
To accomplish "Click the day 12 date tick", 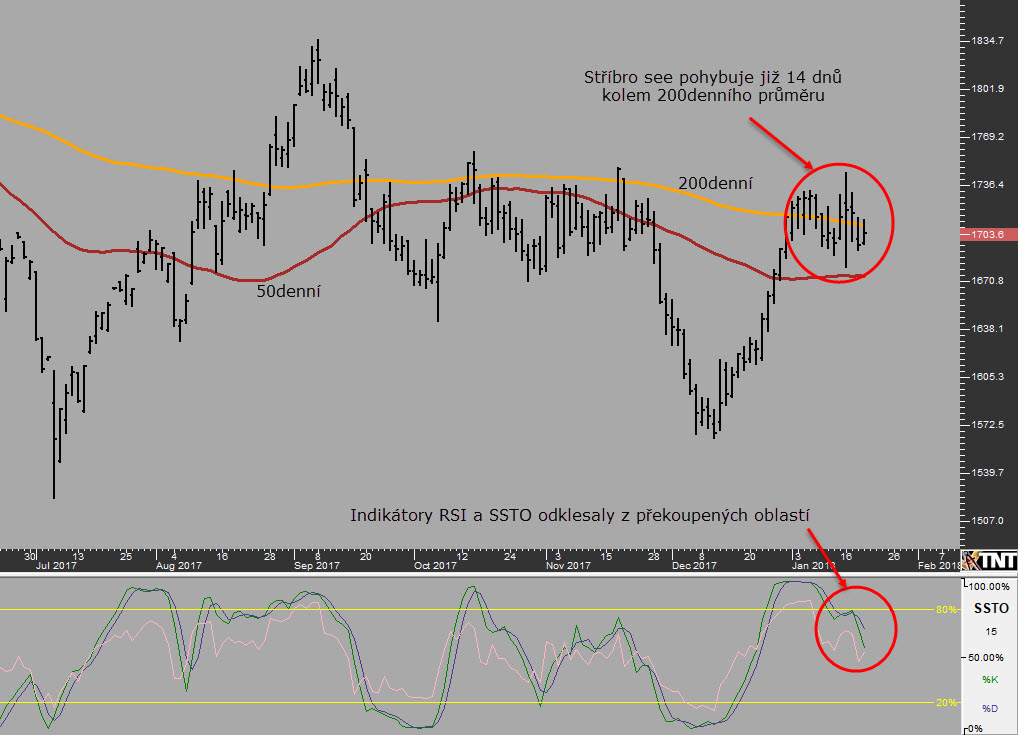I will 462,556.
